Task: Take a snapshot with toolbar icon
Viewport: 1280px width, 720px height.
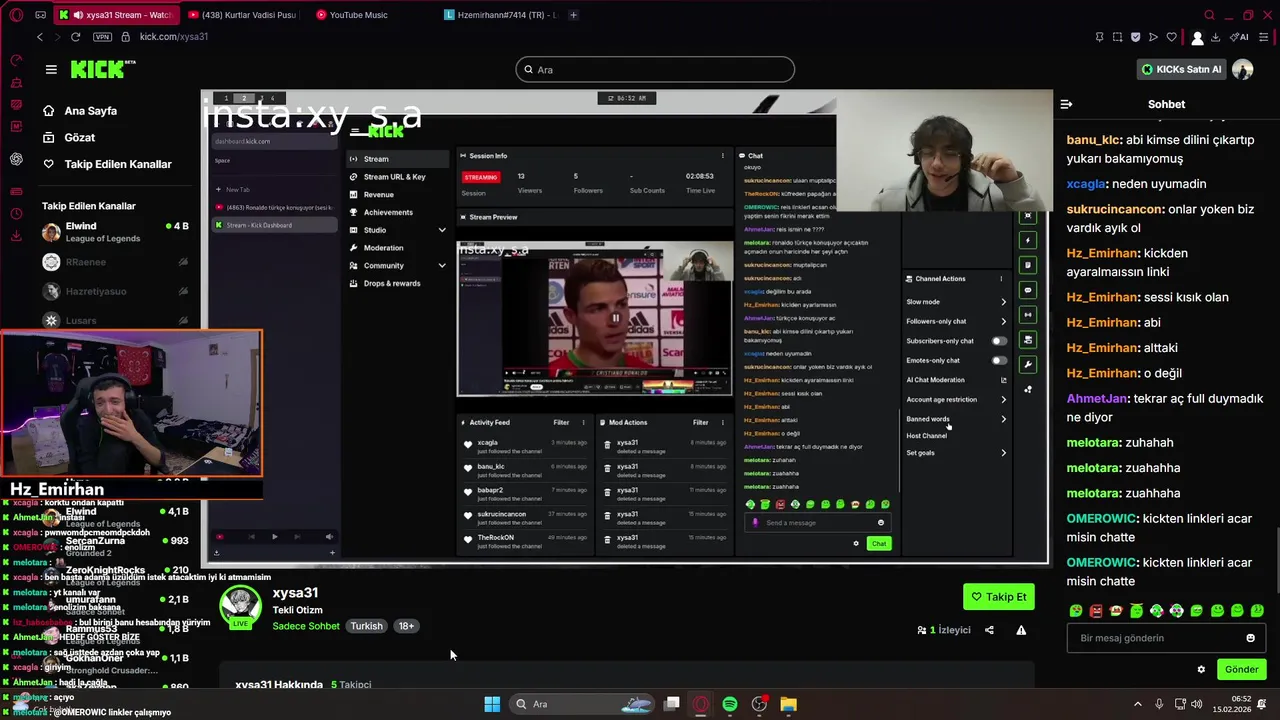Action: 1117,37
